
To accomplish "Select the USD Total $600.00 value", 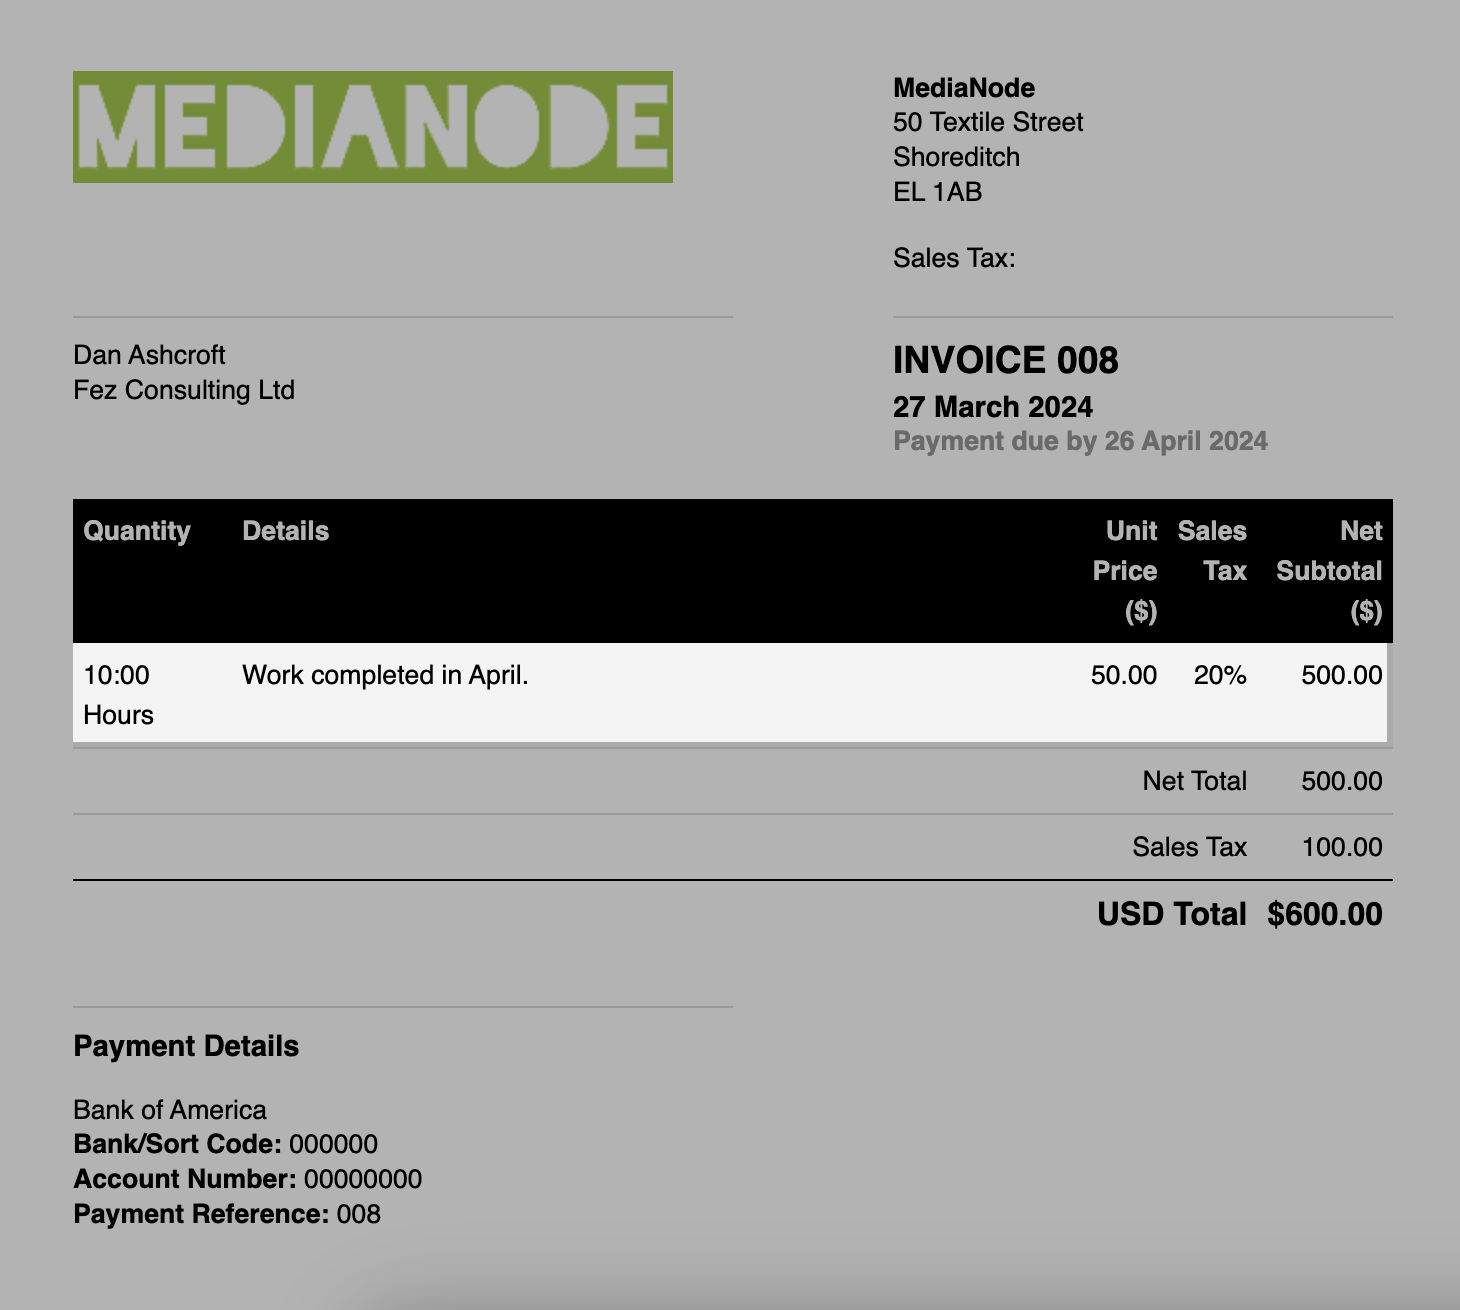I will [x=1324, y=913].
